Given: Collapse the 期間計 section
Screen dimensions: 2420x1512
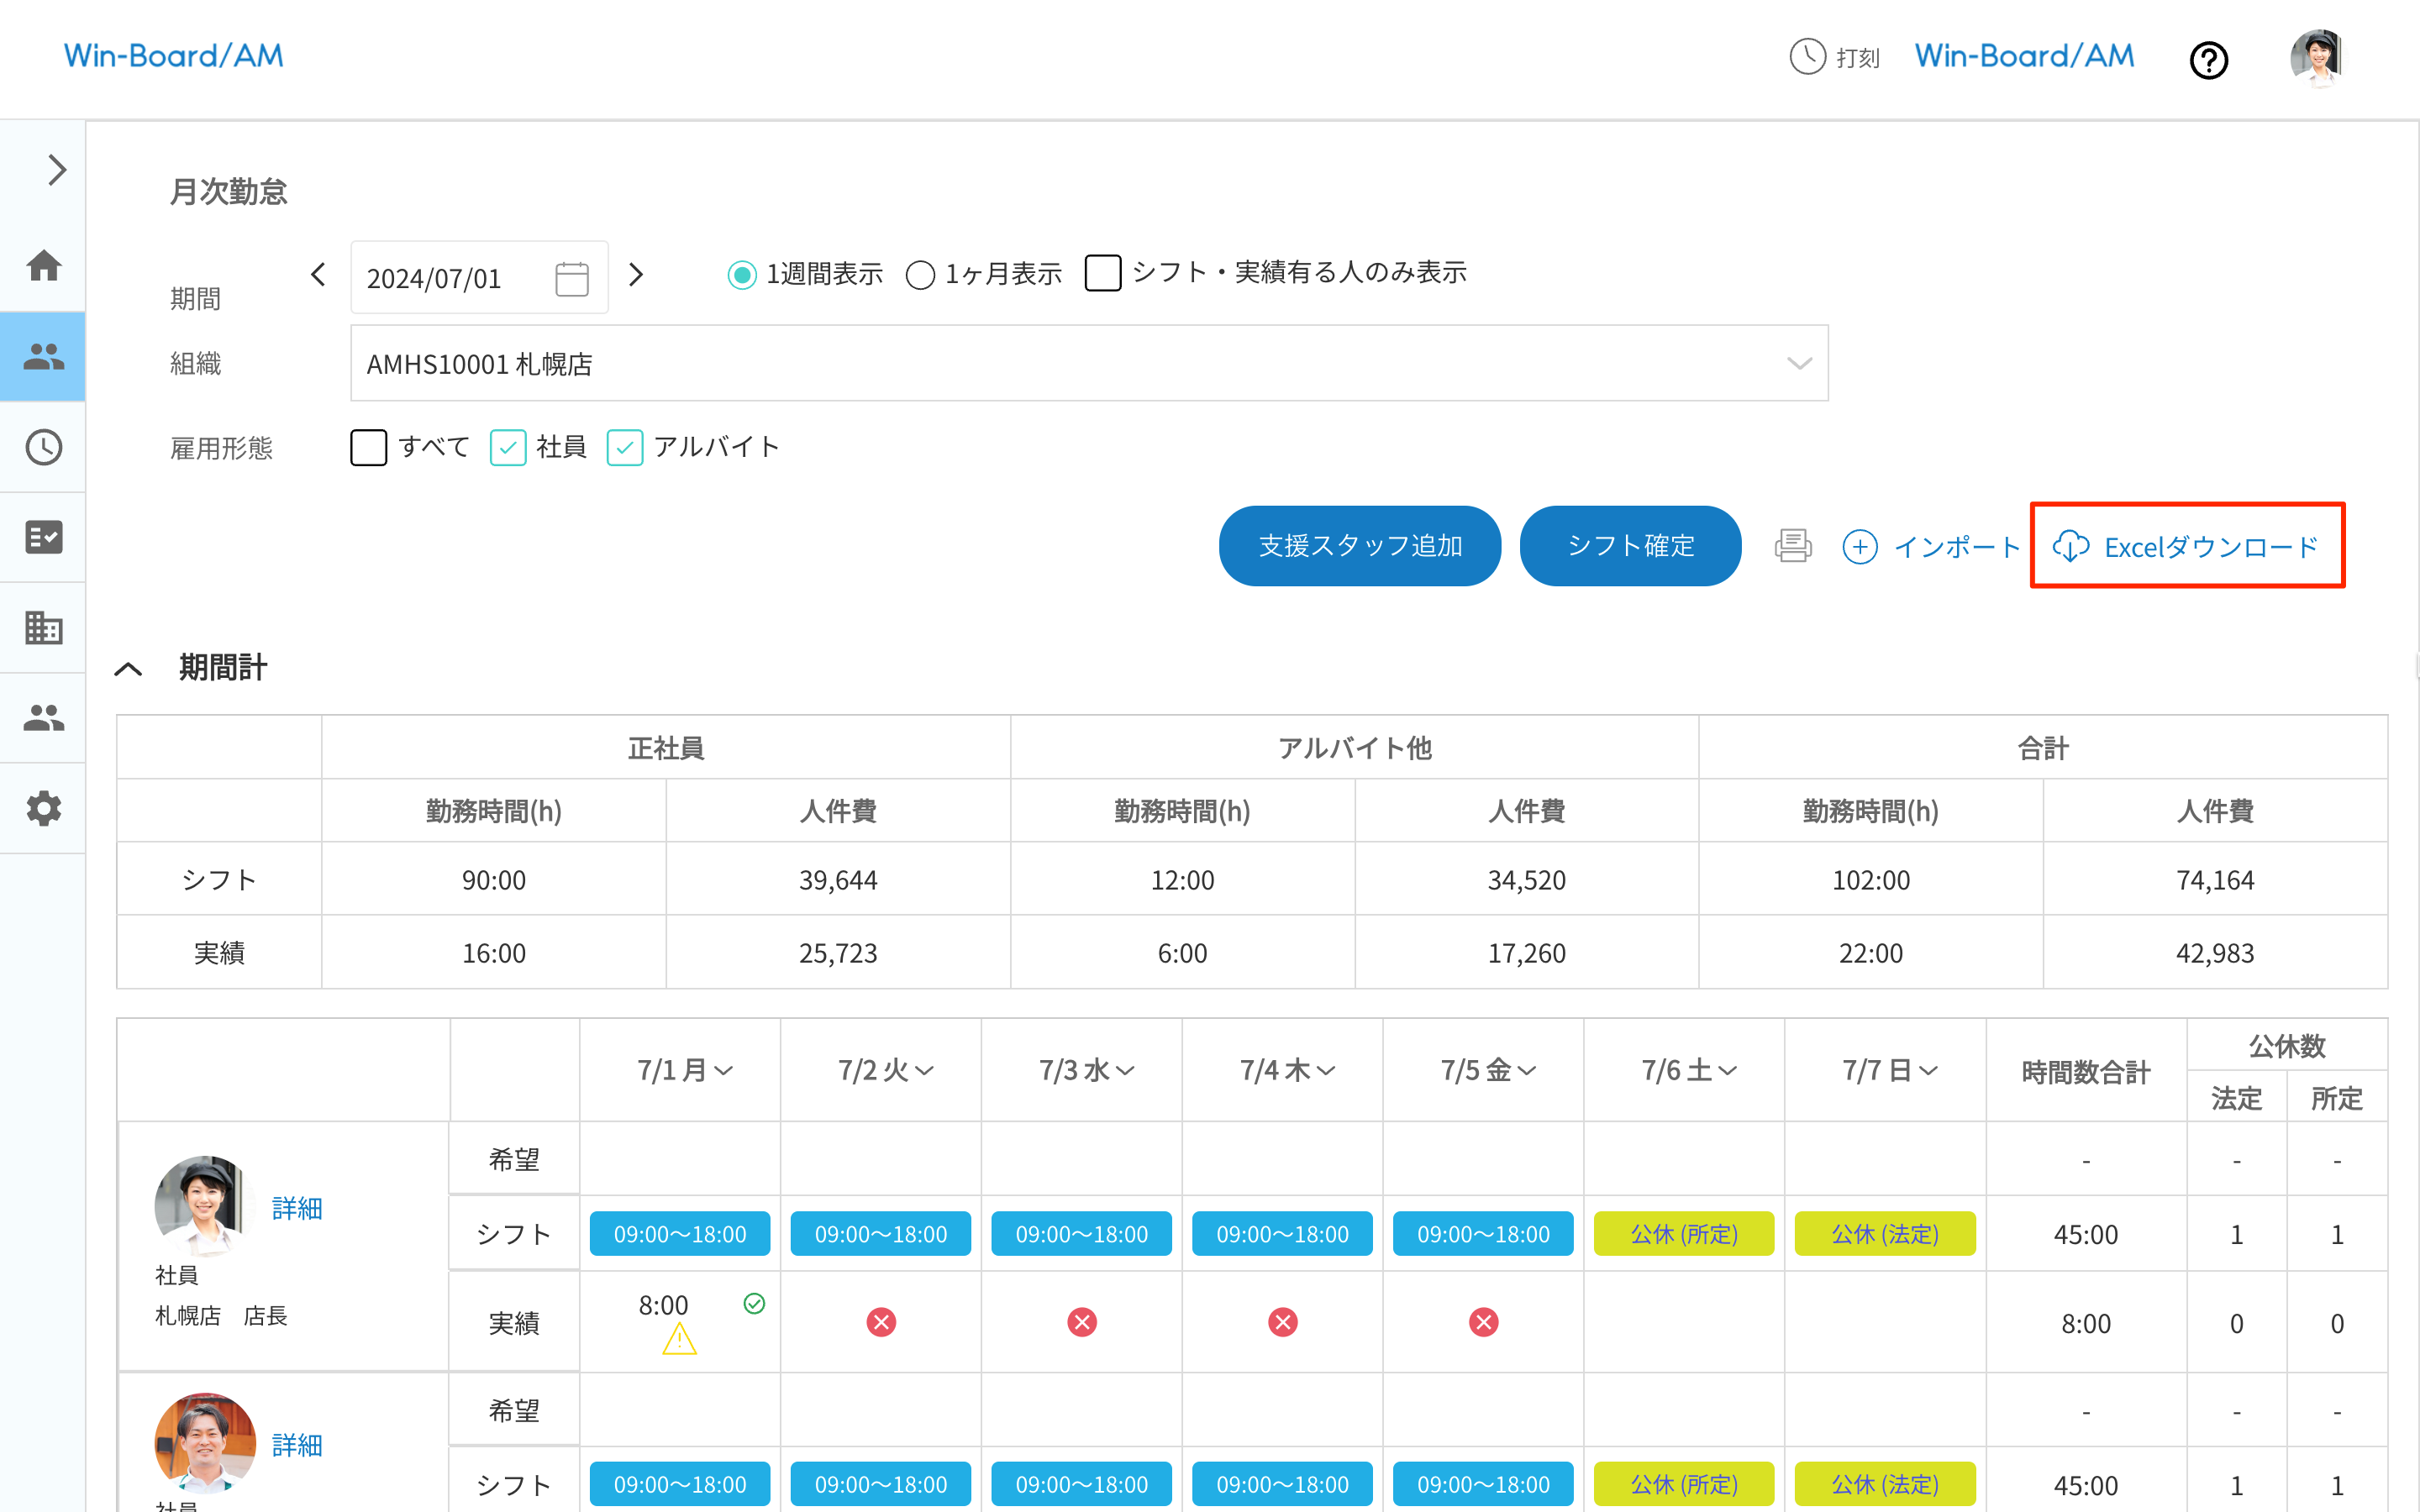Looking at the screenshot, I should 129,669.
